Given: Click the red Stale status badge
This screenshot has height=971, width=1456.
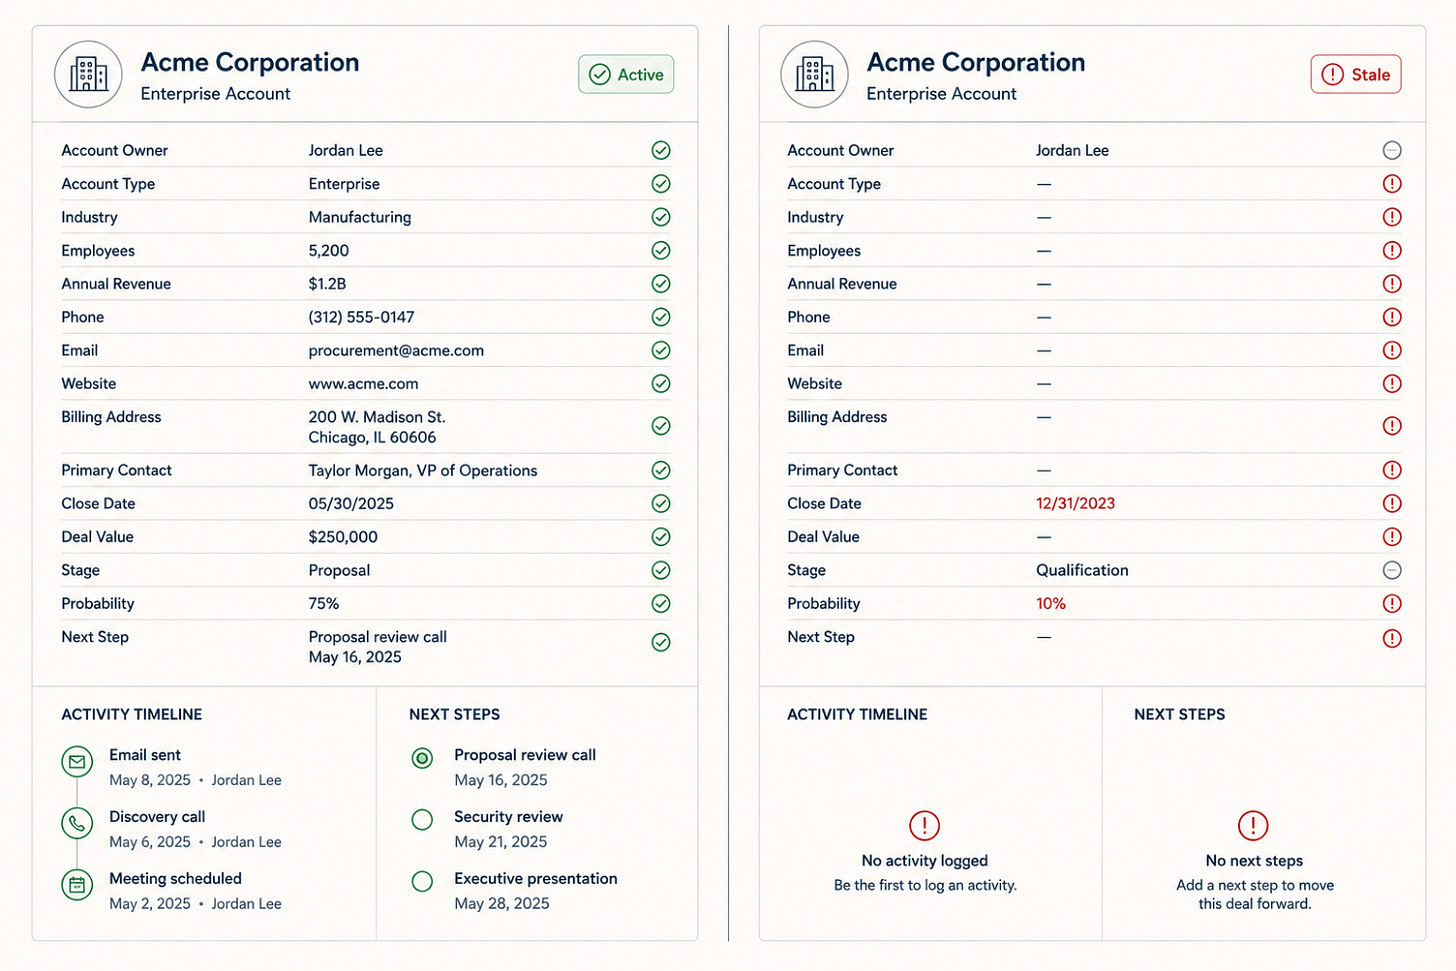Looking at the screenshot, I should pyautogui.click(x=1356, y=74).
